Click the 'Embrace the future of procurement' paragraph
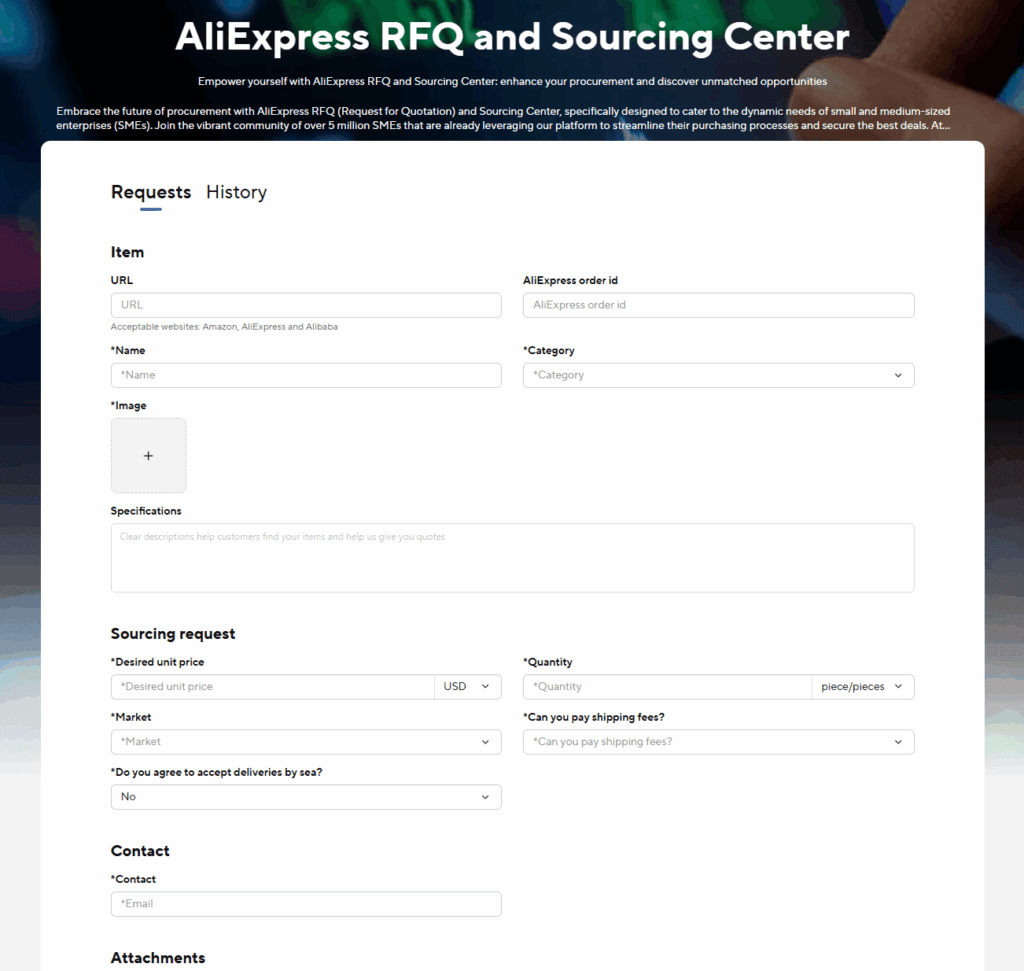Screen dimensions: 1024x971 pos(503,118)
